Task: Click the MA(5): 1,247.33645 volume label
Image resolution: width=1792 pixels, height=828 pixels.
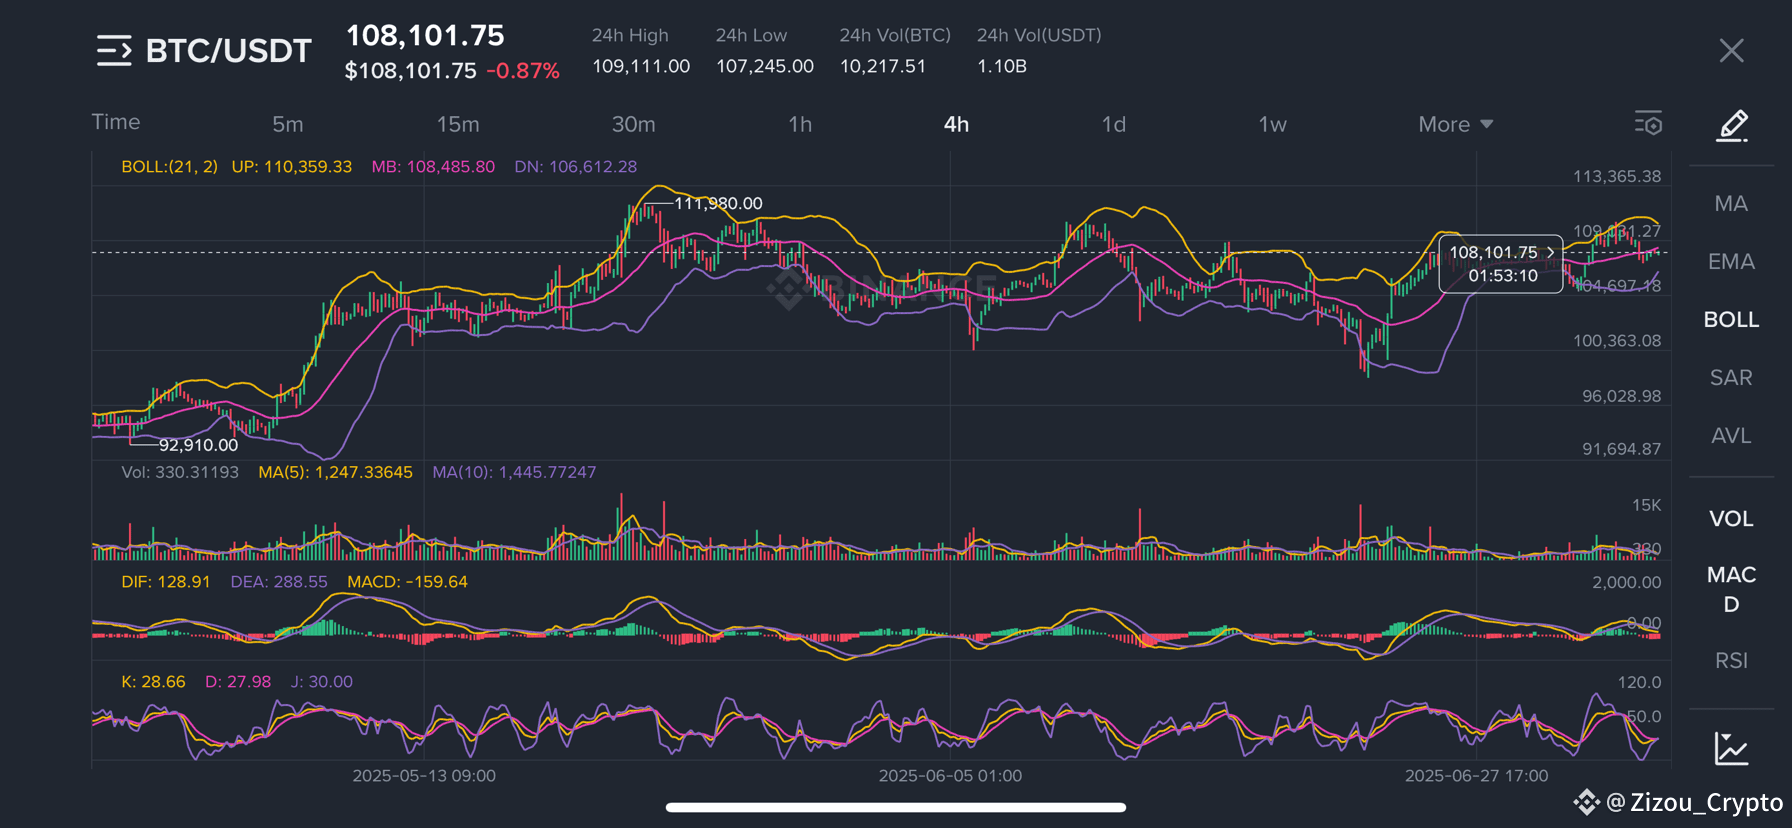Action: (335, 472)
